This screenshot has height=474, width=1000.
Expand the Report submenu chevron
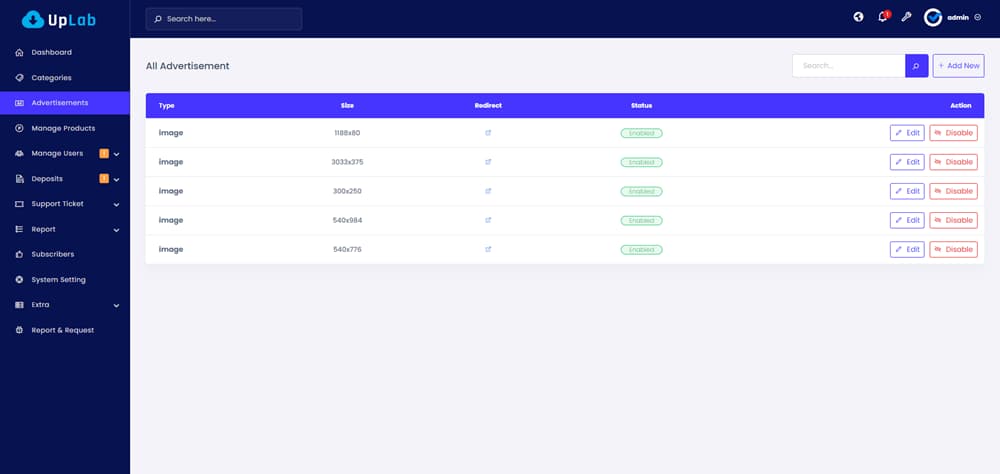[117, 230]
